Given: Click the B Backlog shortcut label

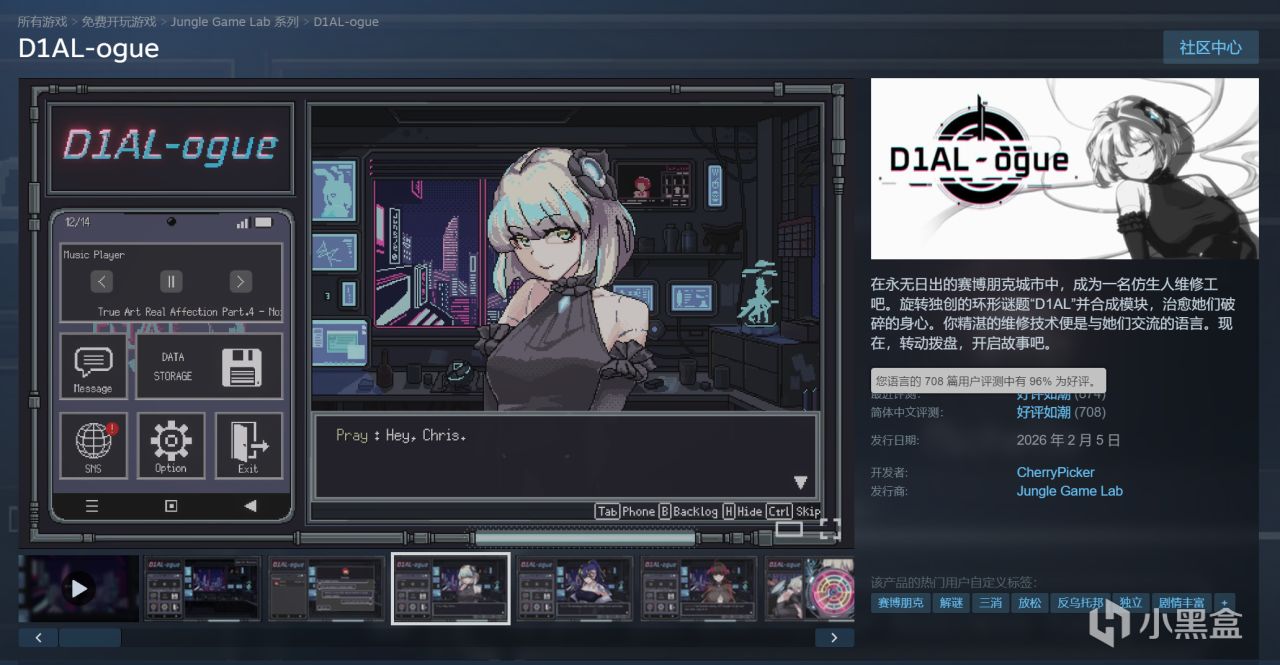Looking at the screenshot, I should click(x=688, y=511).
